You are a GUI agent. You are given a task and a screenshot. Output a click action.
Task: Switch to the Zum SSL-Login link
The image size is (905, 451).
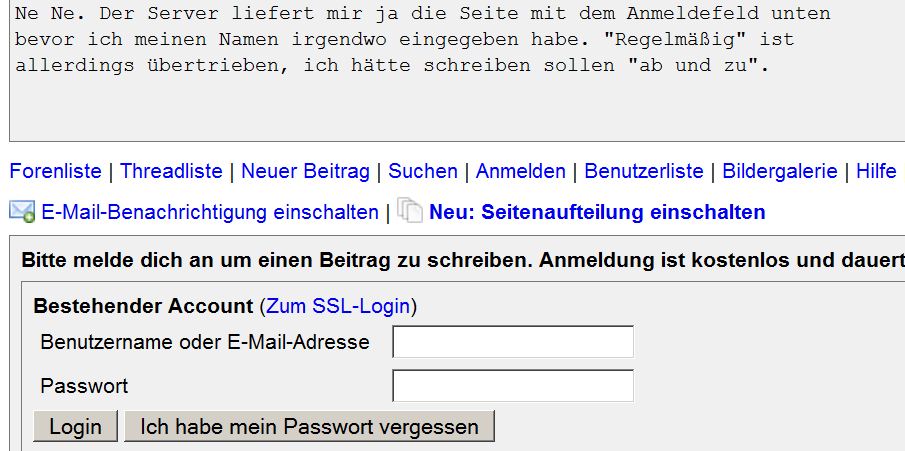[x=338, y=306]
